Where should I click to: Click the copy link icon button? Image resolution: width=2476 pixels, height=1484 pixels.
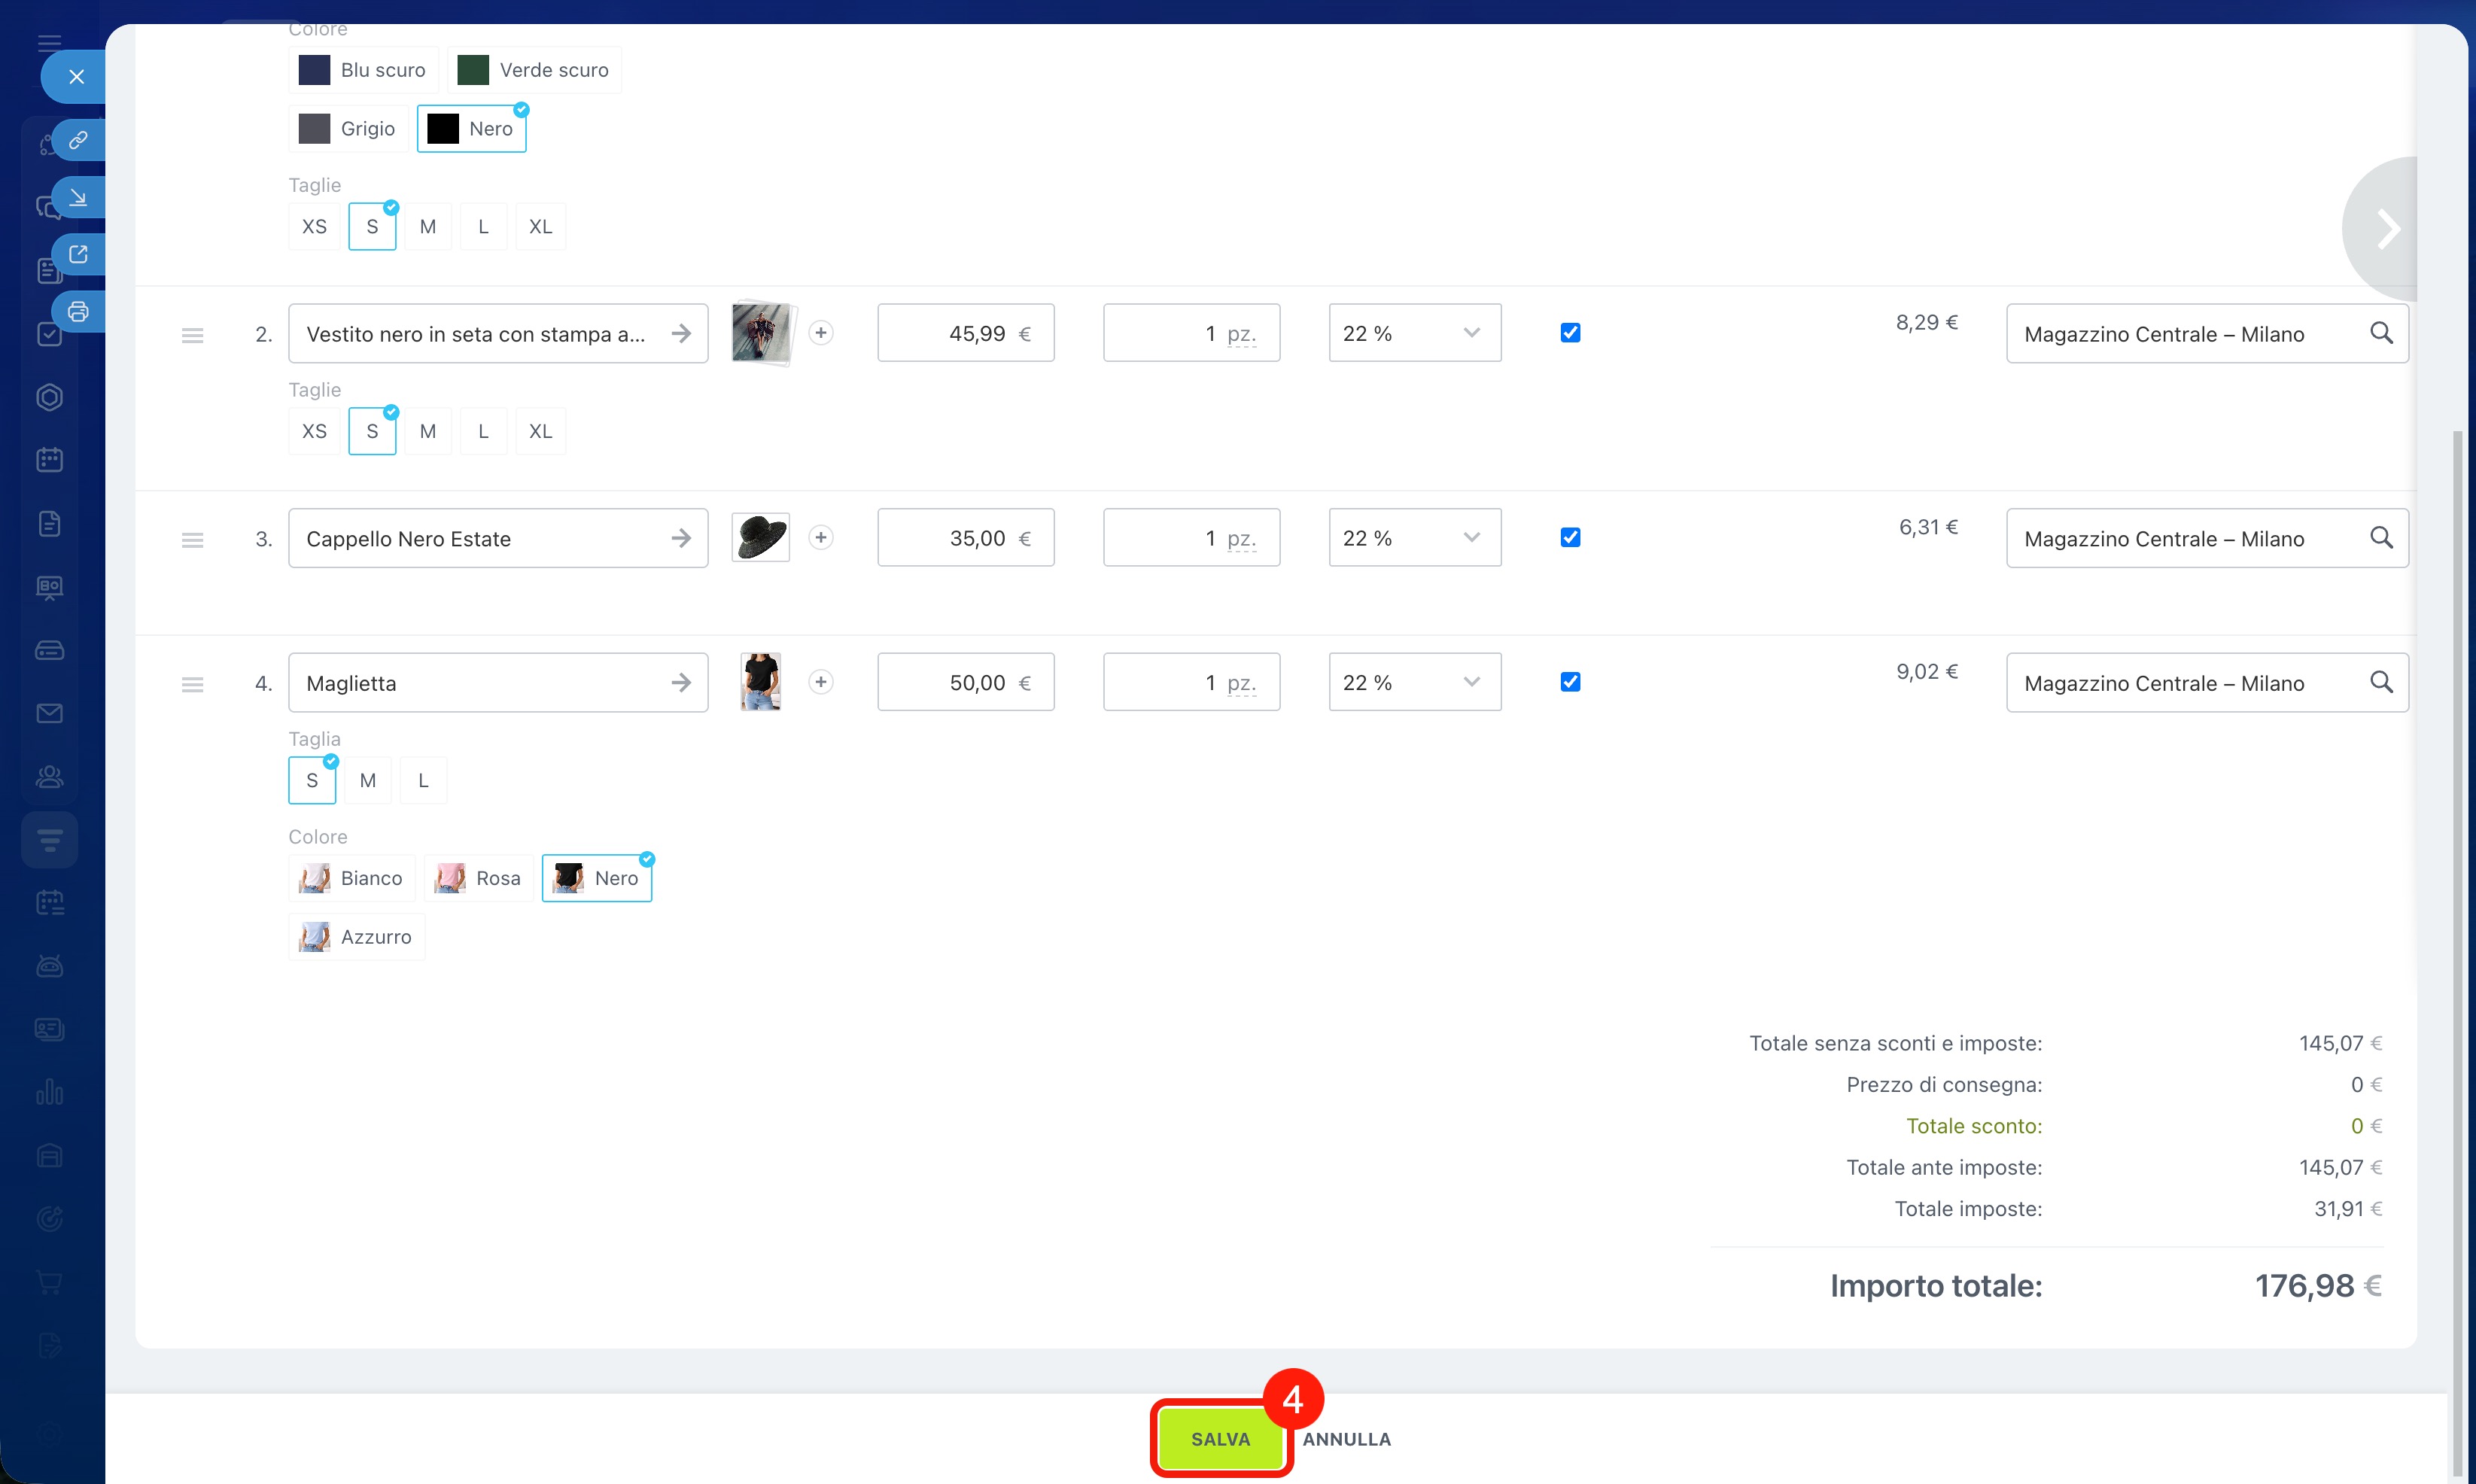click(78, 140)
